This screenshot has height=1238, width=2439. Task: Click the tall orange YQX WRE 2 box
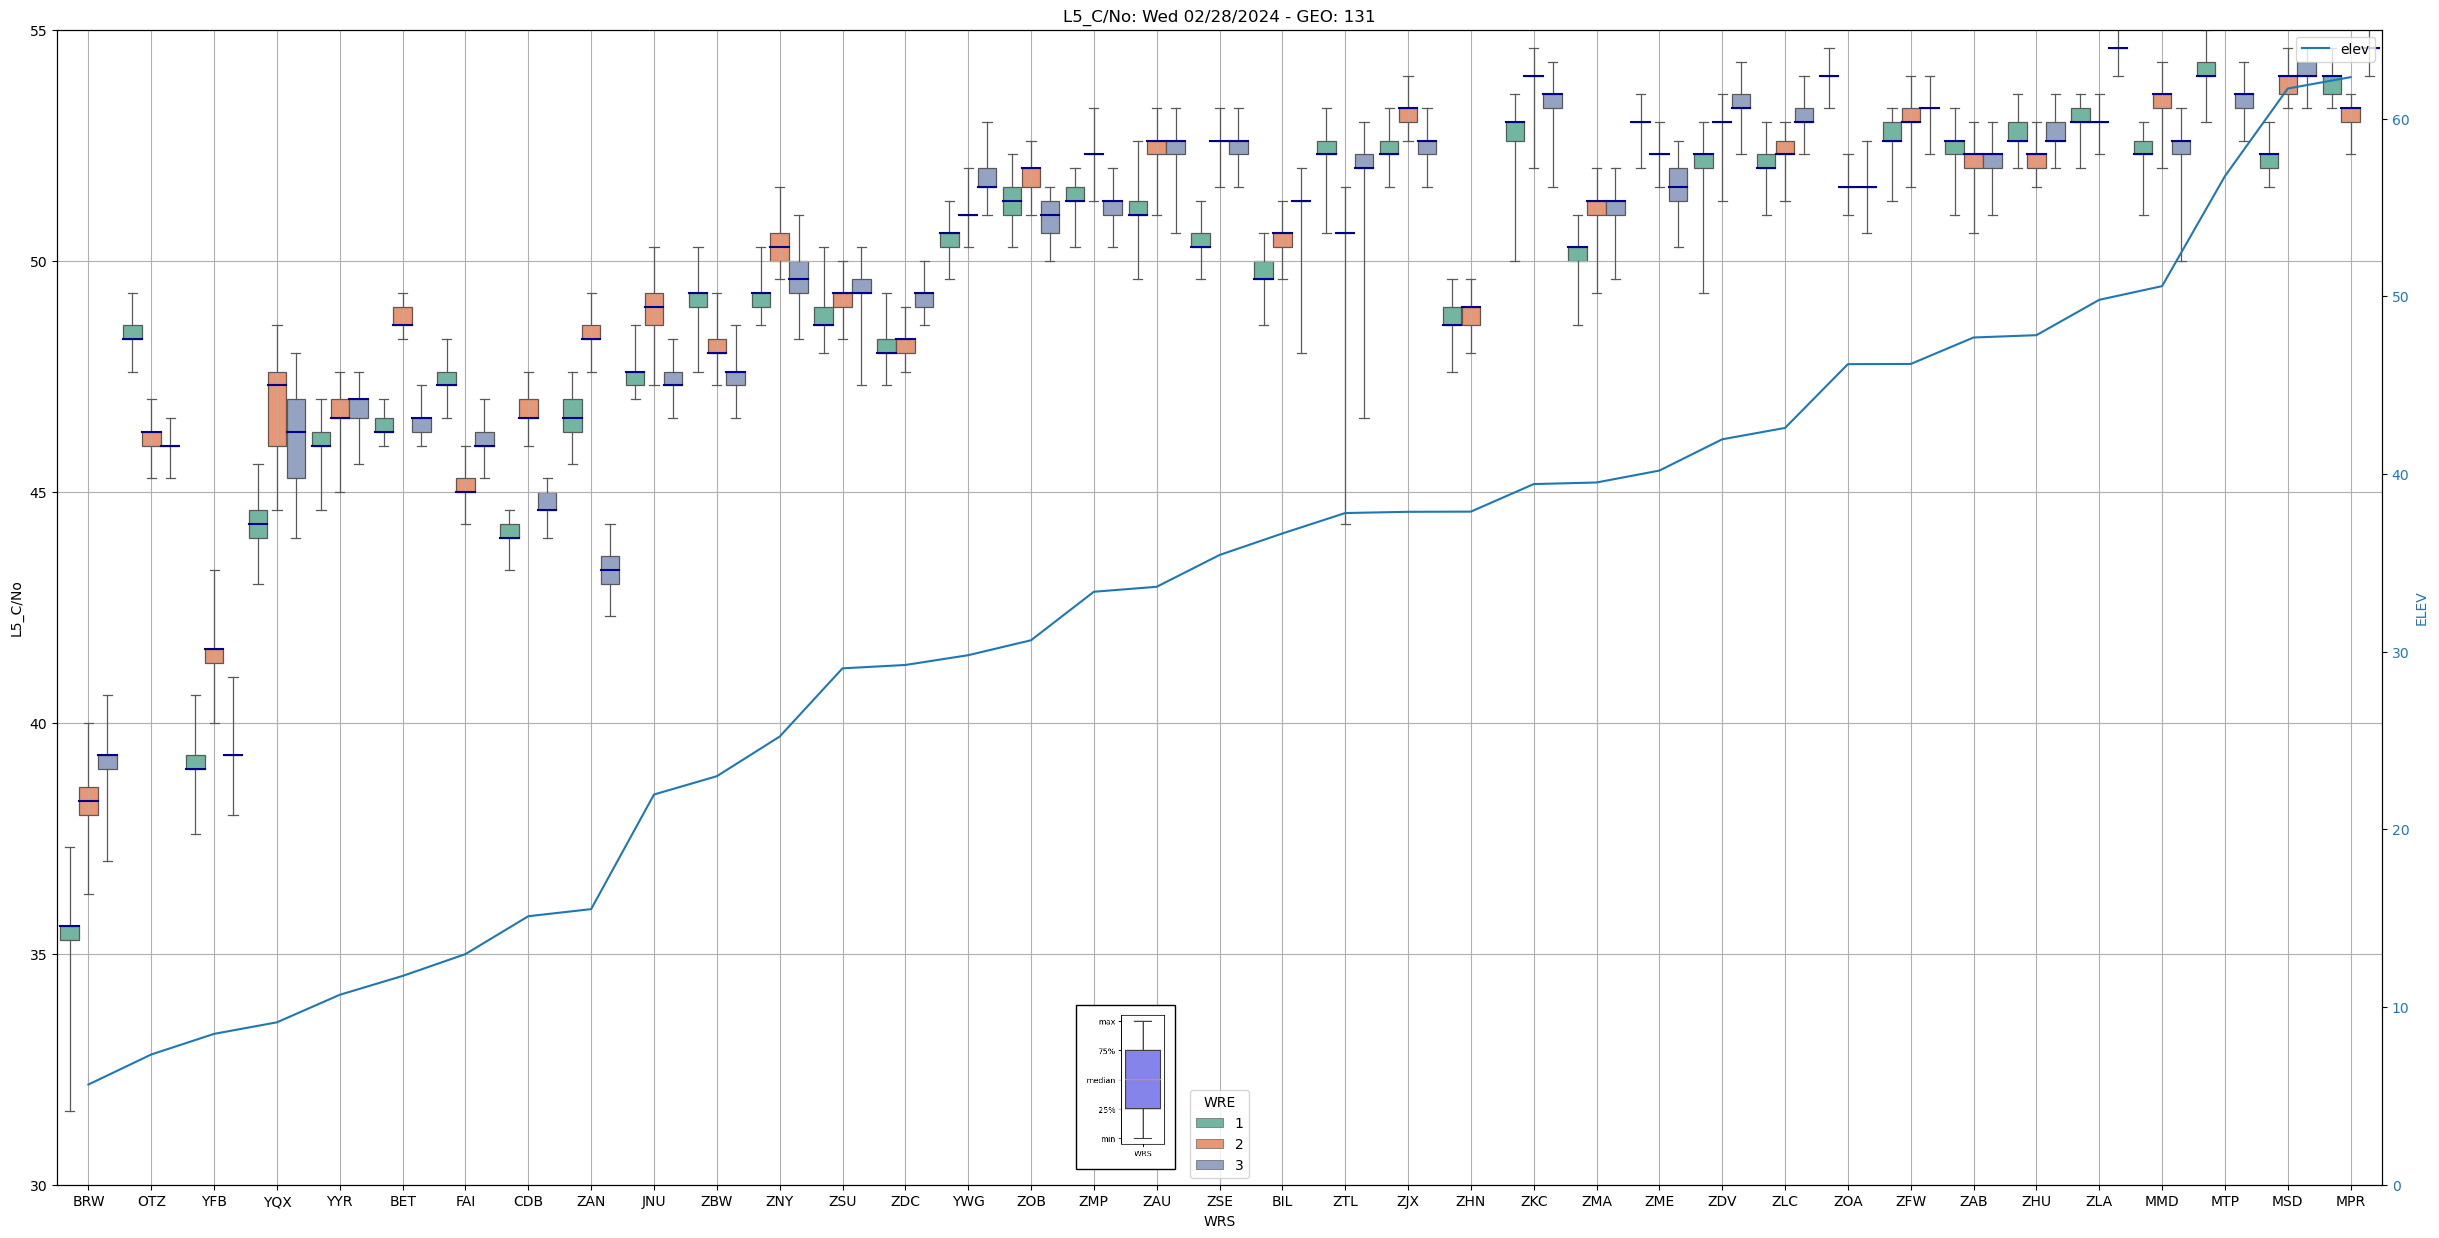click(277, 409)
